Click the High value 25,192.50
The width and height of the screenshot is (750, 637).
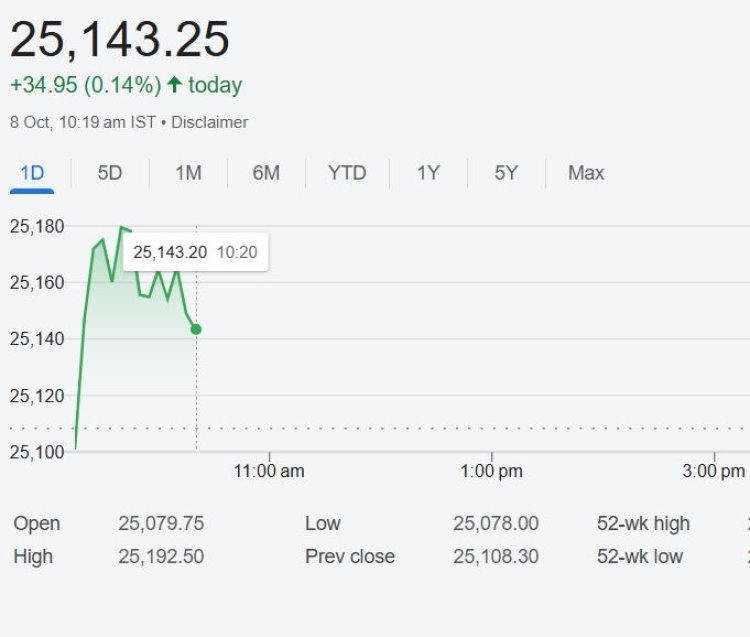point(161,556)
